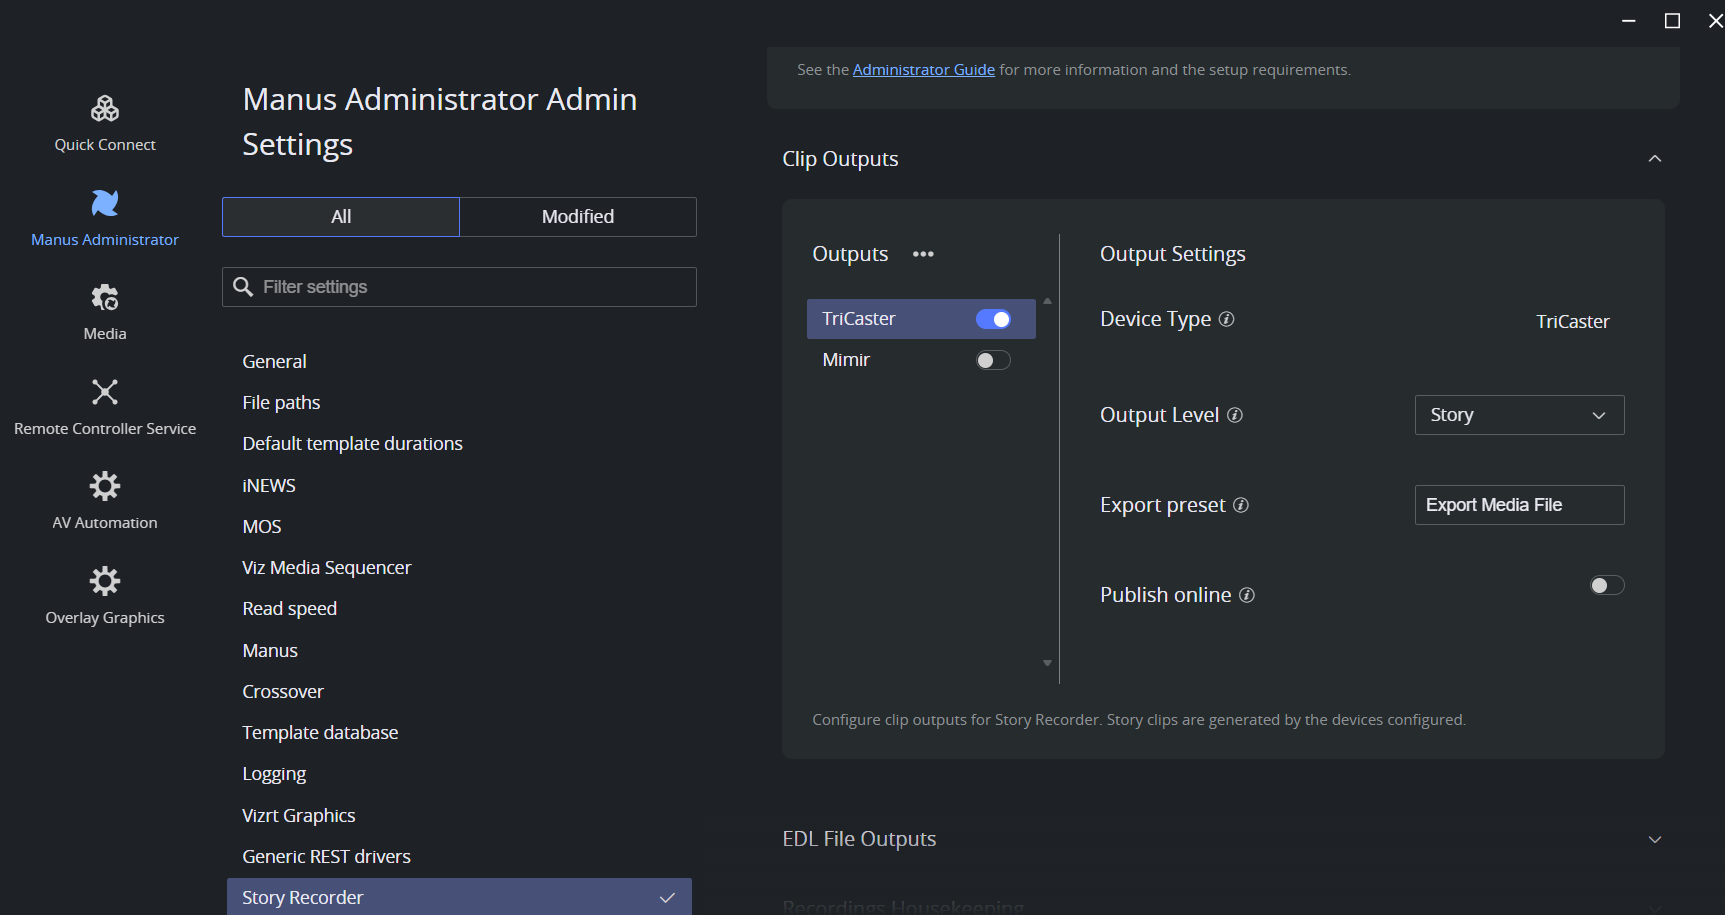Viewport: 1725px width, 915px height.
Task: Switch to the Modified tab
Action: 578,217
